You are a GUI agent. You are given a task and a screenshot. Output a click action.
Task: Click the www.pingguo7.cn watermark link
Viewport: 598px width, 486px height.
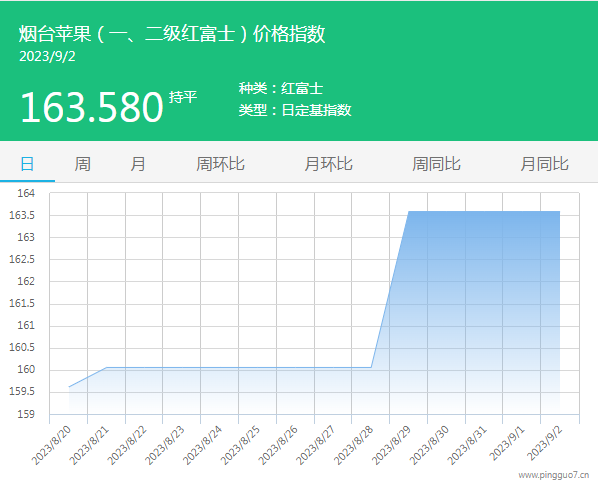pyautogui.click(x=554, y=475)
